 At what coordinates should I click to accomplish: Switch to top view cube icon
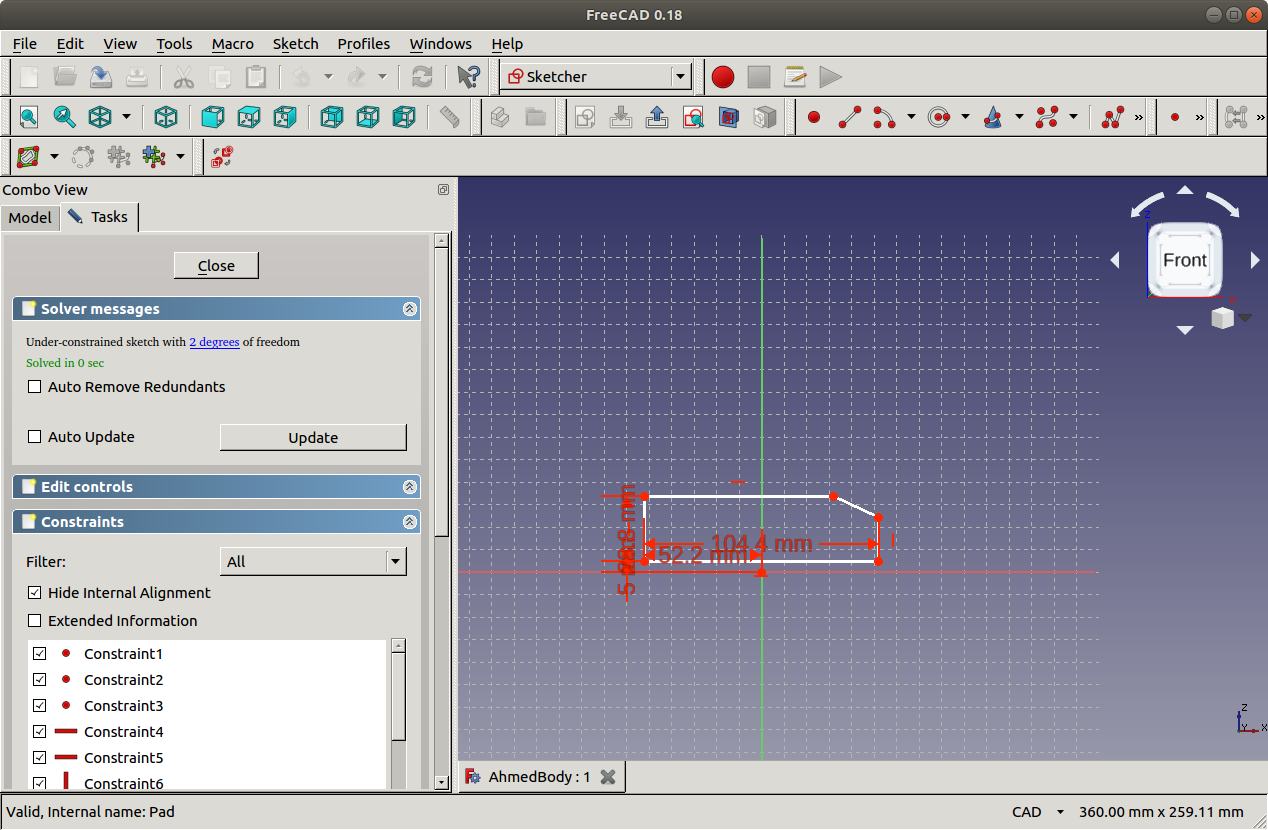point(248,117)
